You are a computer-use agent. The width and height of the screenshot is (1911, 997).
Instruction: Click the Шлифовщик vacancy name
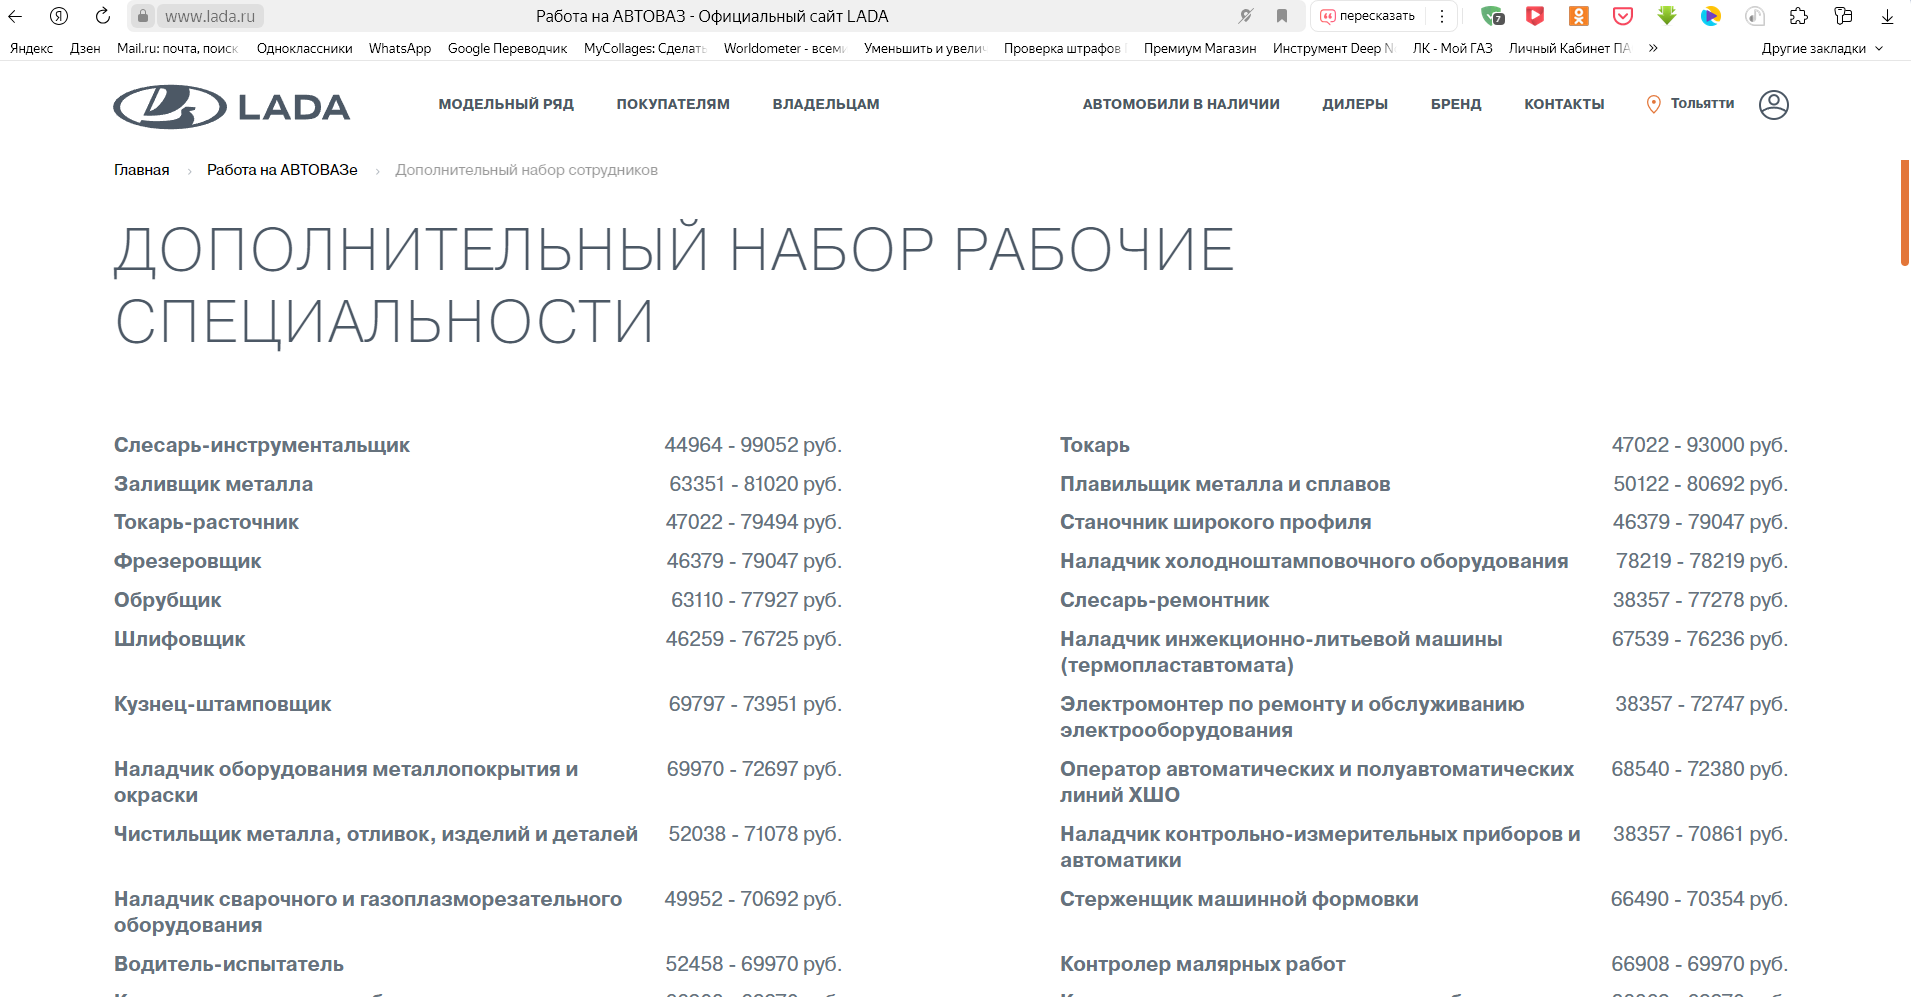click(179, 639)
